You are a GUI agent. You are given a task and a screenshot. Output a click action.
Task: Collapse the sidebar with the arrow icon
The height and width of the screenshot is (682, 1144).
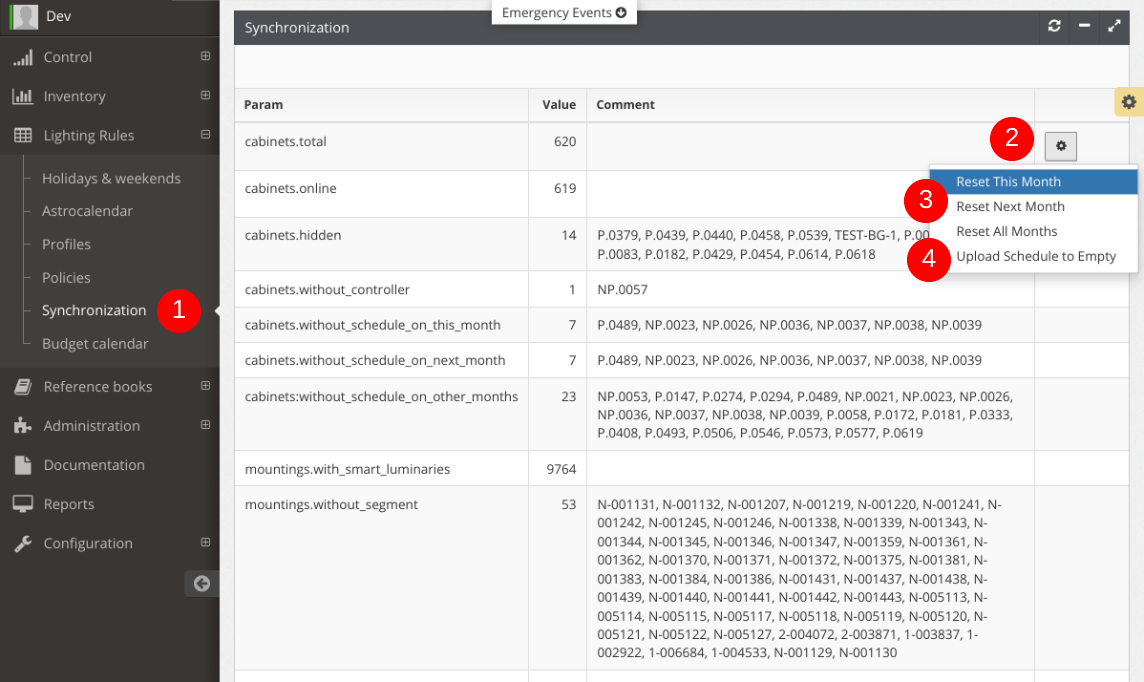(202, 584)
